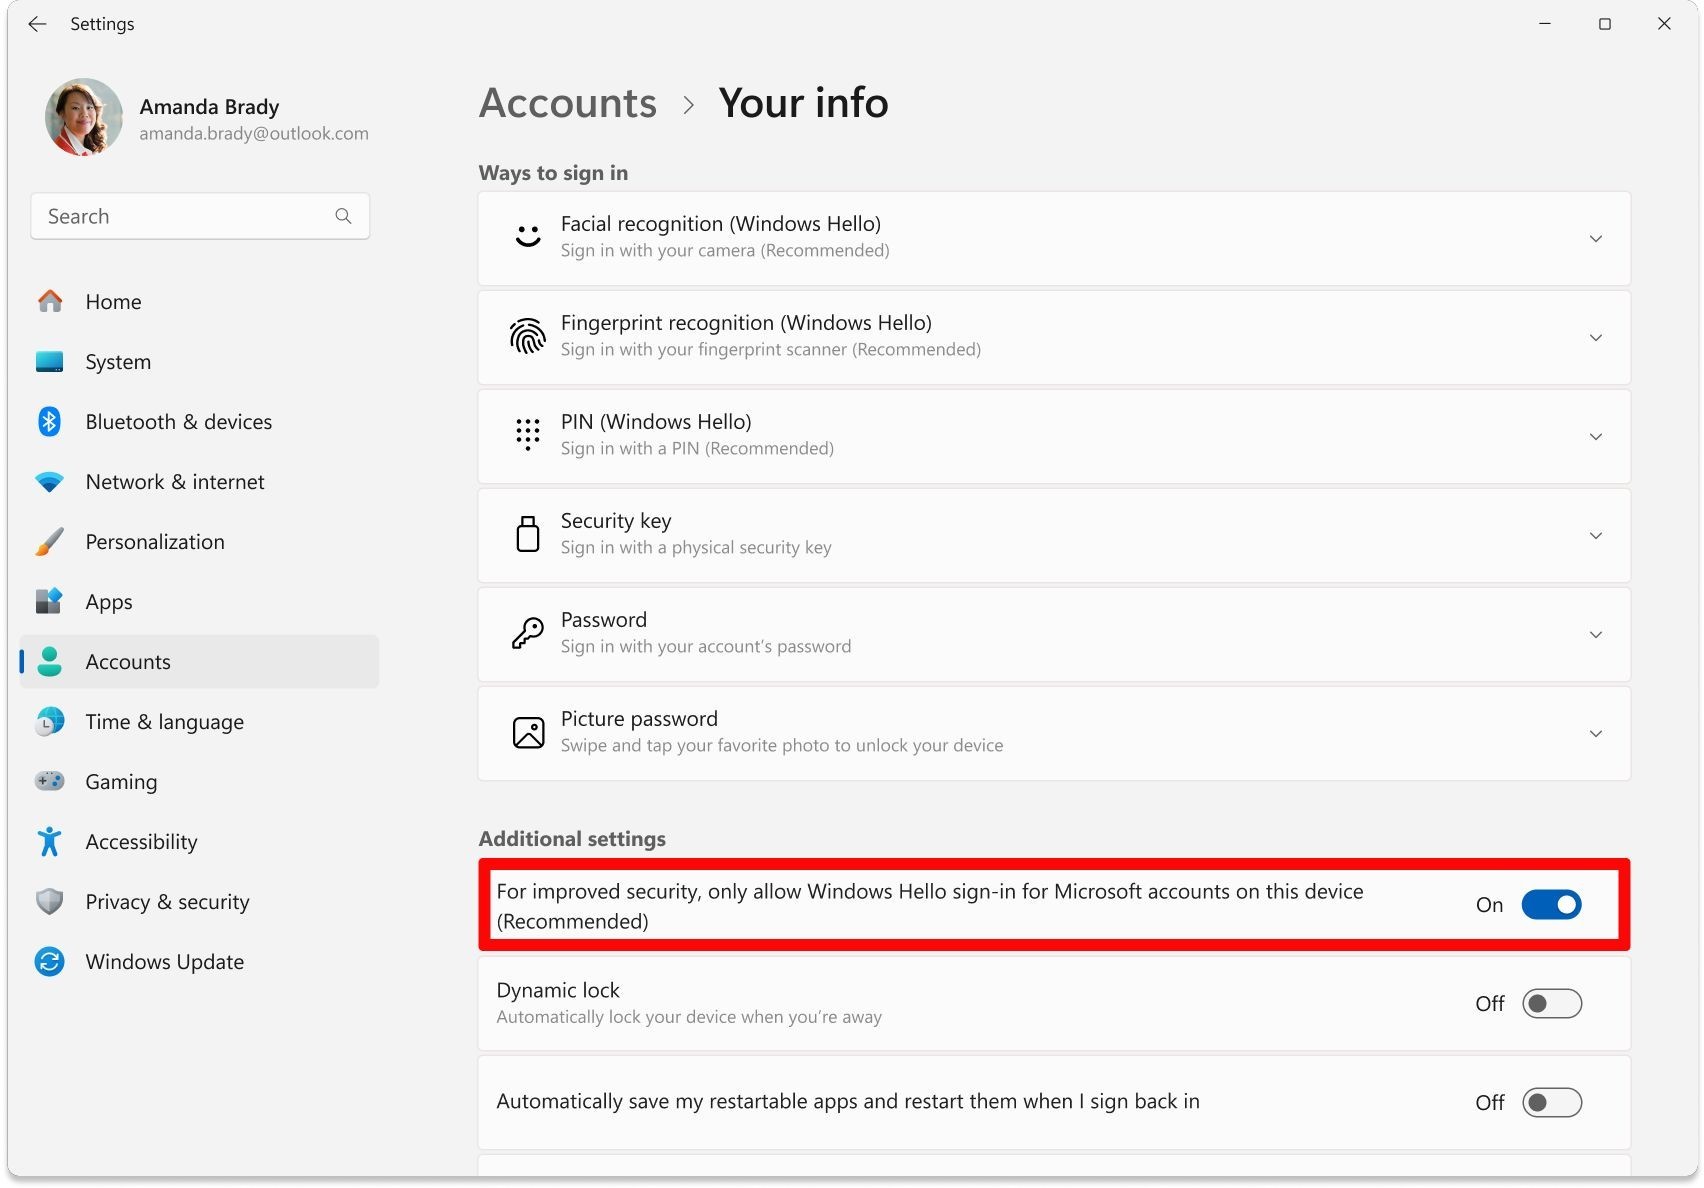
Task: Open the Network & internet settings page
Action: coord(175,482)
